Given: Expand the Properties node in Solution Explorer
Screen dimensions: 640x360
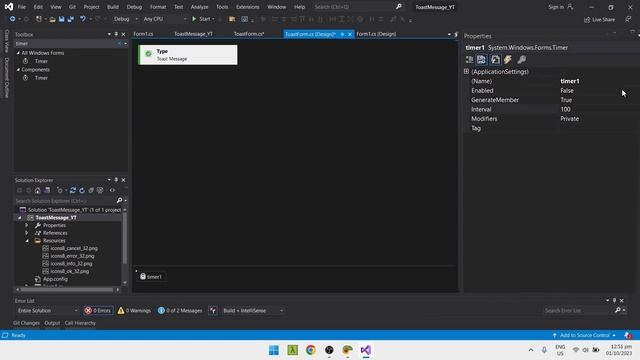Looking at the screenshot, I should pos(27,225).
